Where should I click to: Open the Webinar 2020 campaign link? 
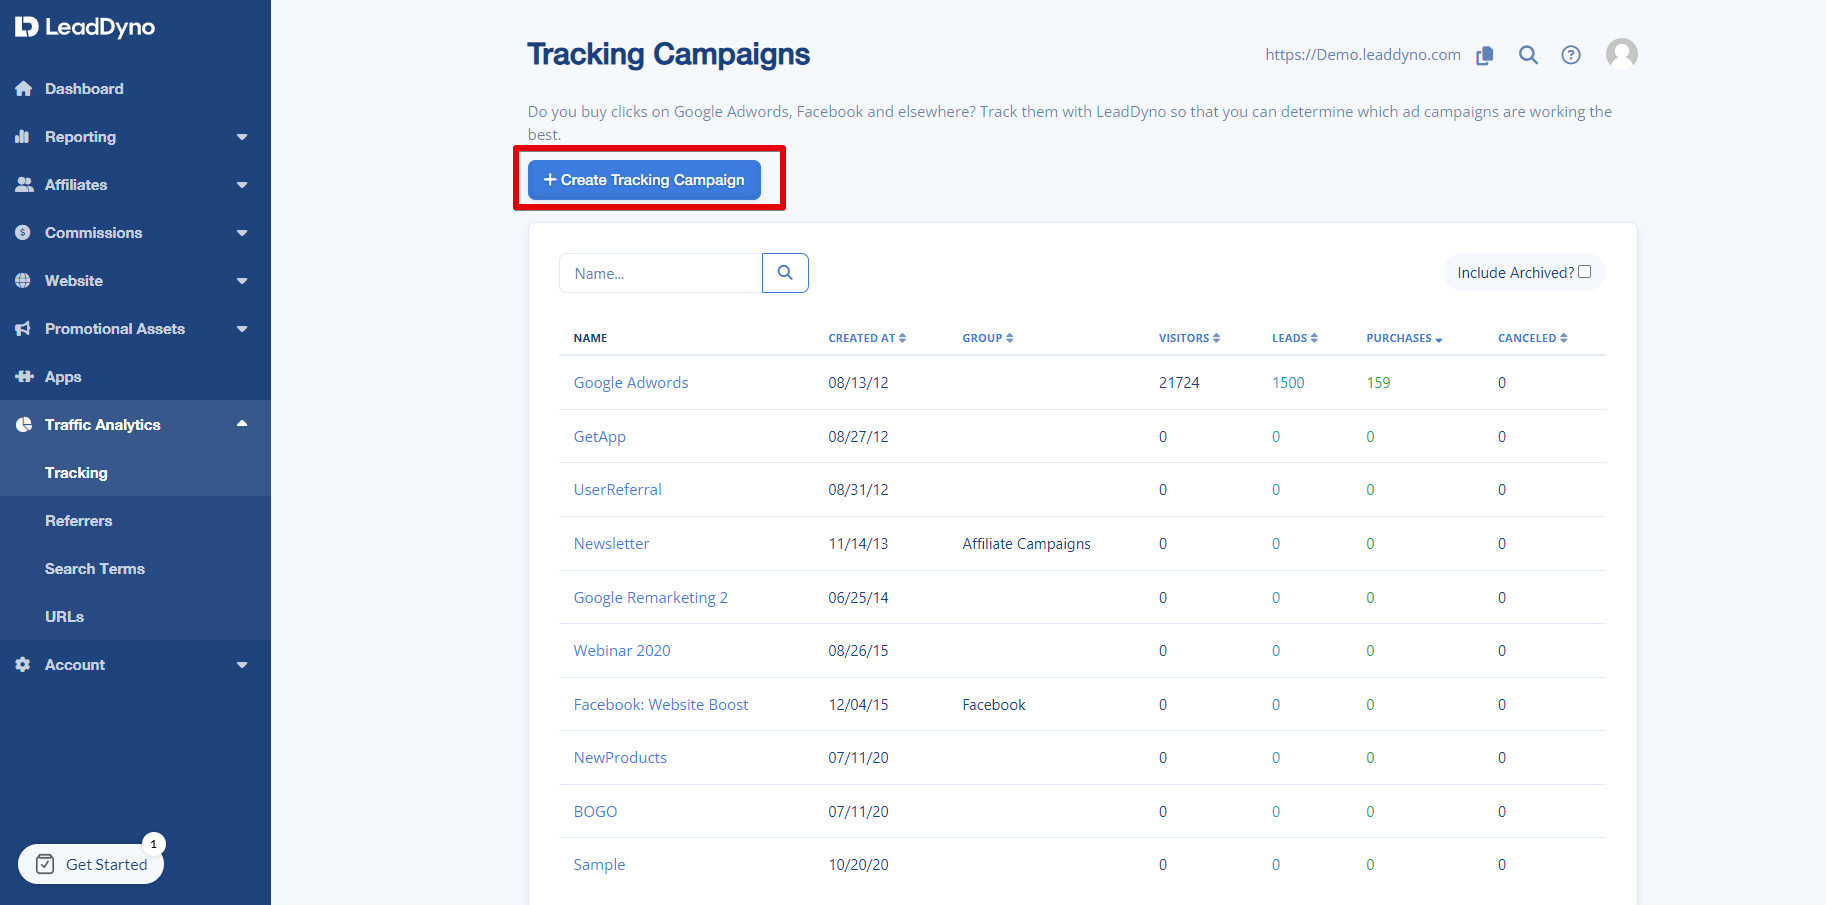coord(622,651)
